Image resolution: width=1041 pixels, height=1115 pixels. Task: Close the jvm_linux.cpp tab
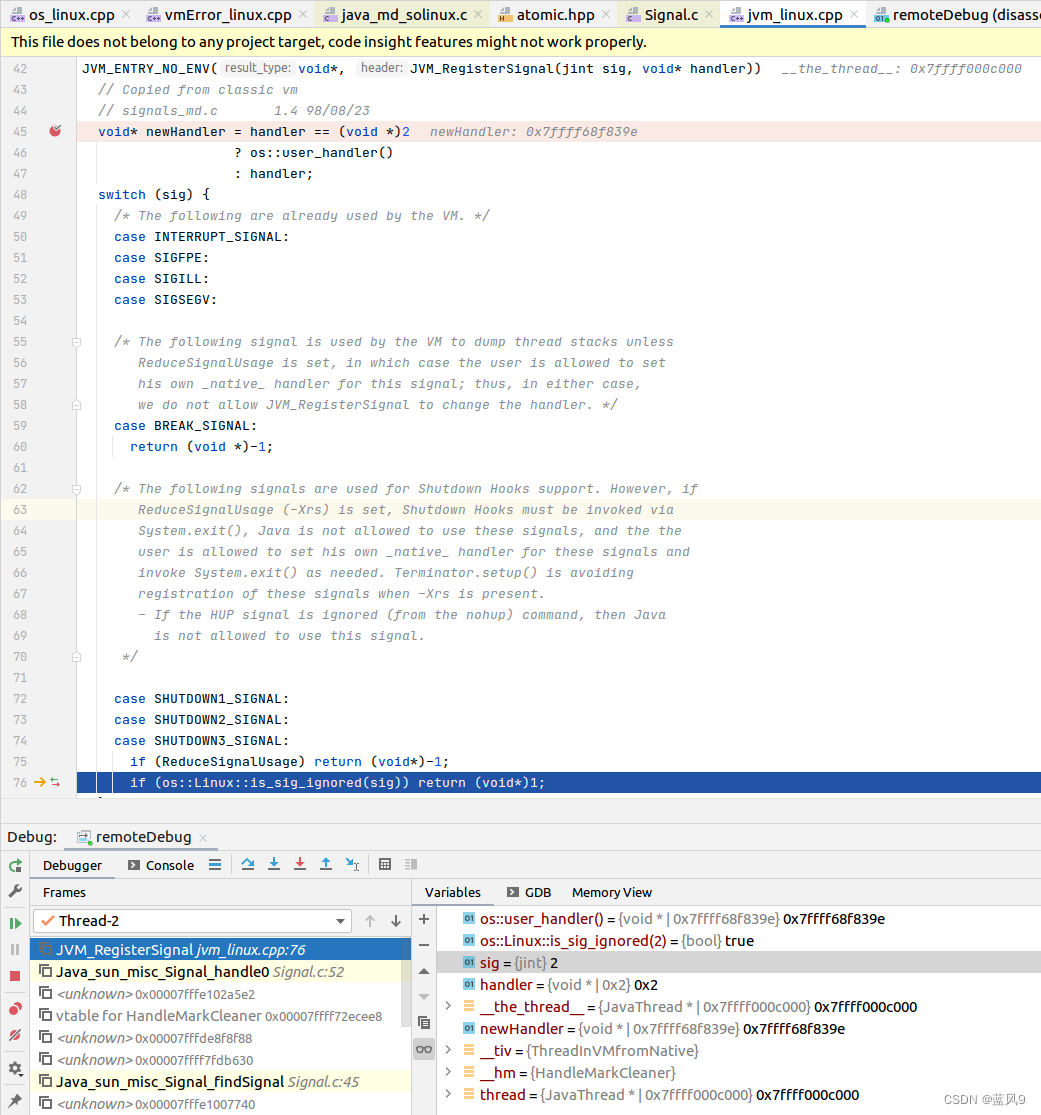[x=854, y=14]
